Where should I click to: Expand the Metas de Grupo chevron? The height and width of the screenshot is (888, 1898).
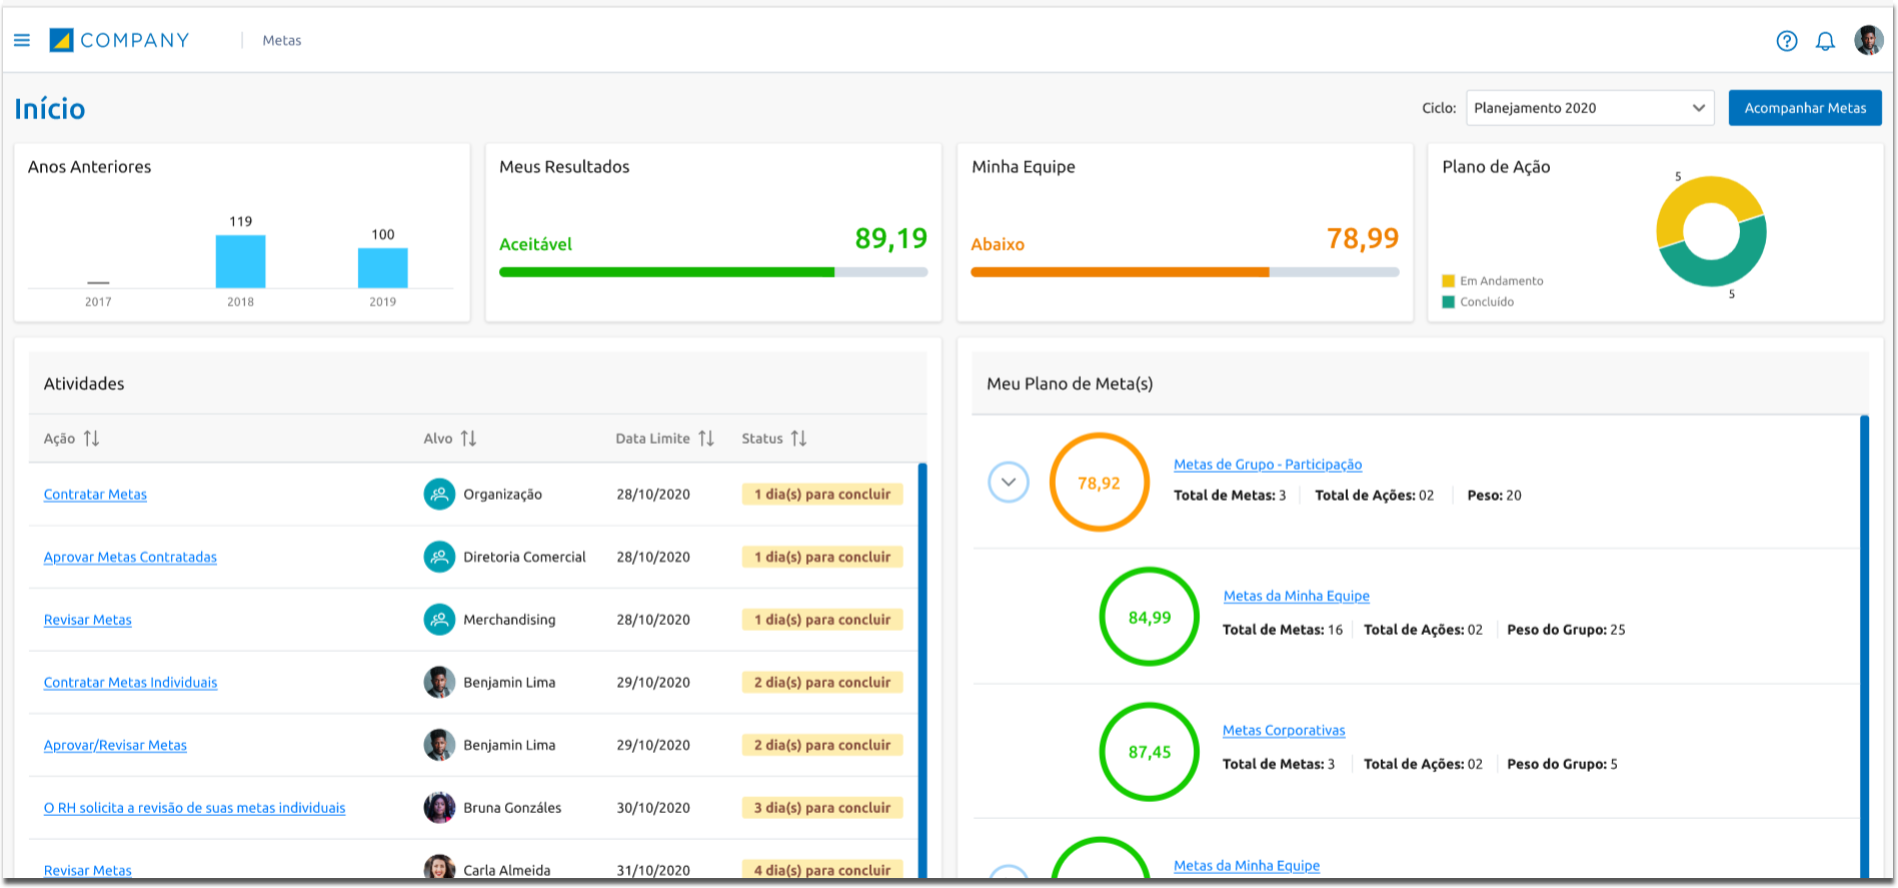point(1008,482)
